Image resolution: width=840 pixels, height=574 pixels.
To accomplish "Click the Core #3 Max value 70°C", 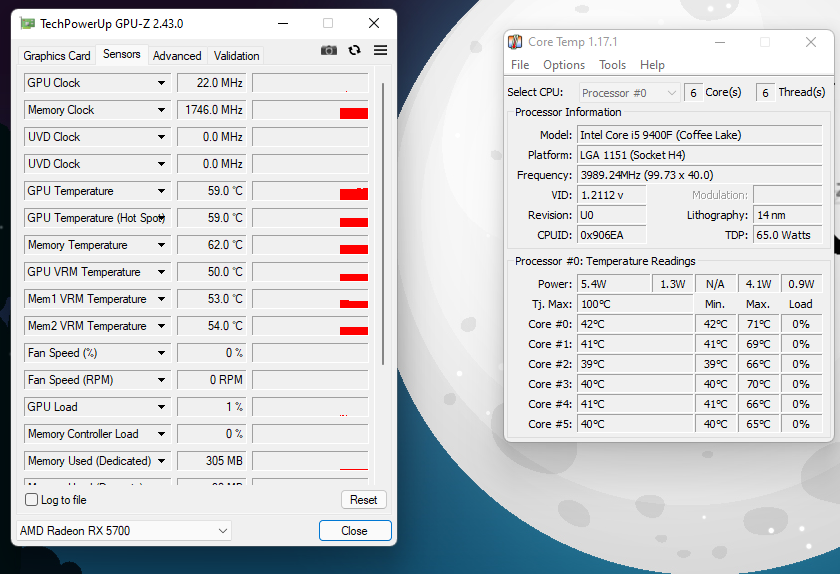I will pos(758,384).
